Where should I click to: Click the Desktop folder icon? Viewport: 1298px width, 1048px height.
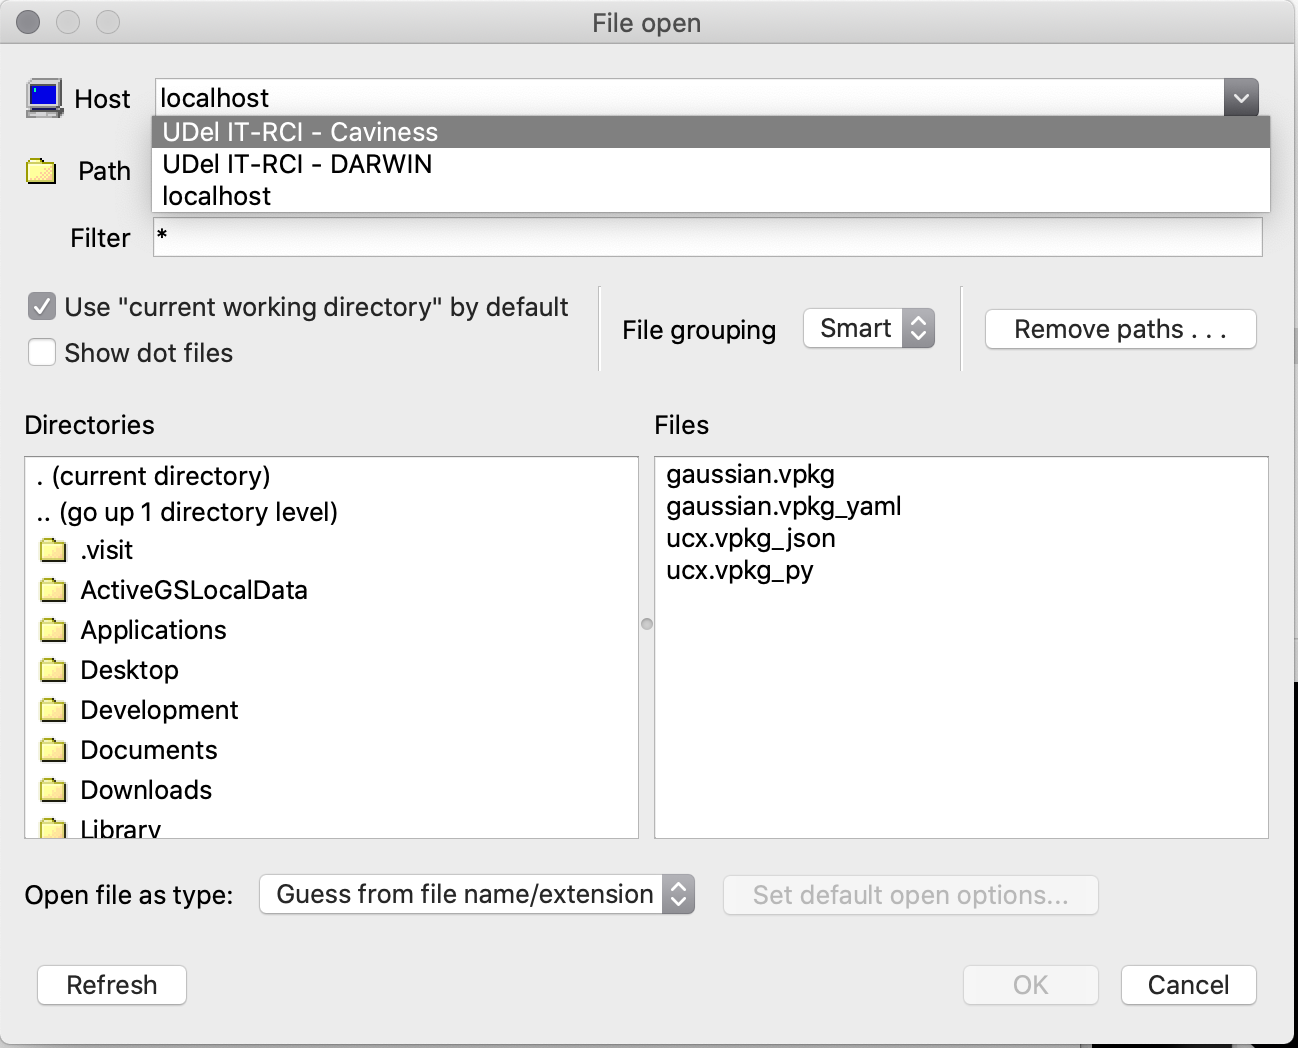coord(53,670)
